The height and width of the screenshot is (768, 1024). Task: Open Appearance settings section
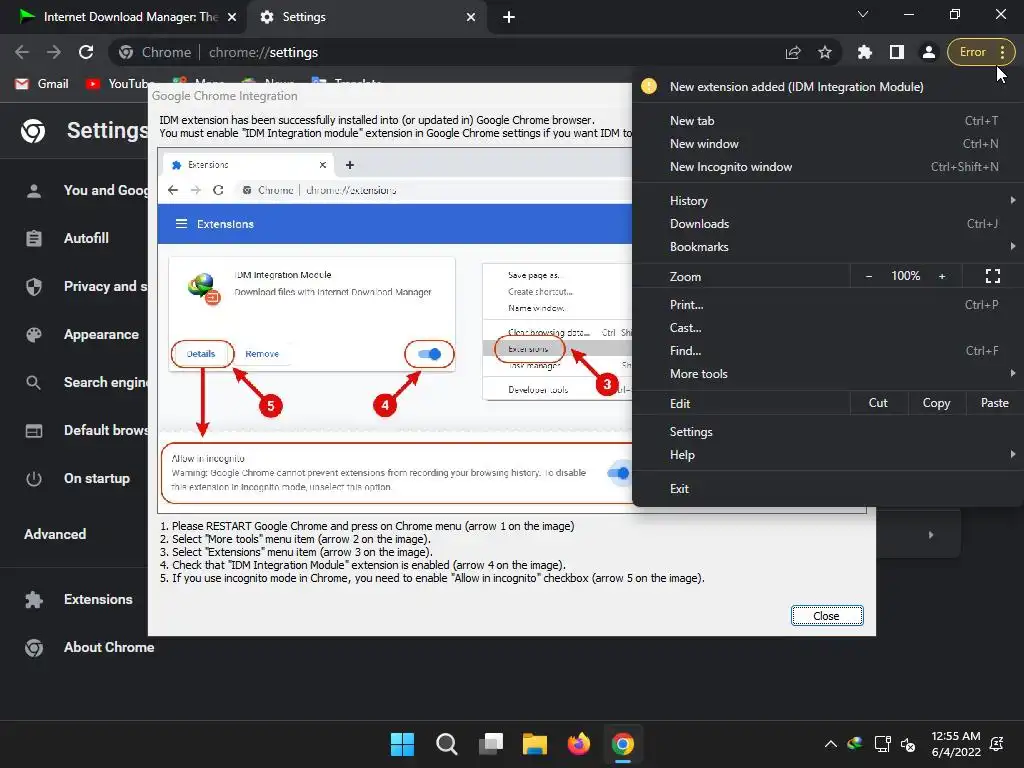click(x=82, y=334)
